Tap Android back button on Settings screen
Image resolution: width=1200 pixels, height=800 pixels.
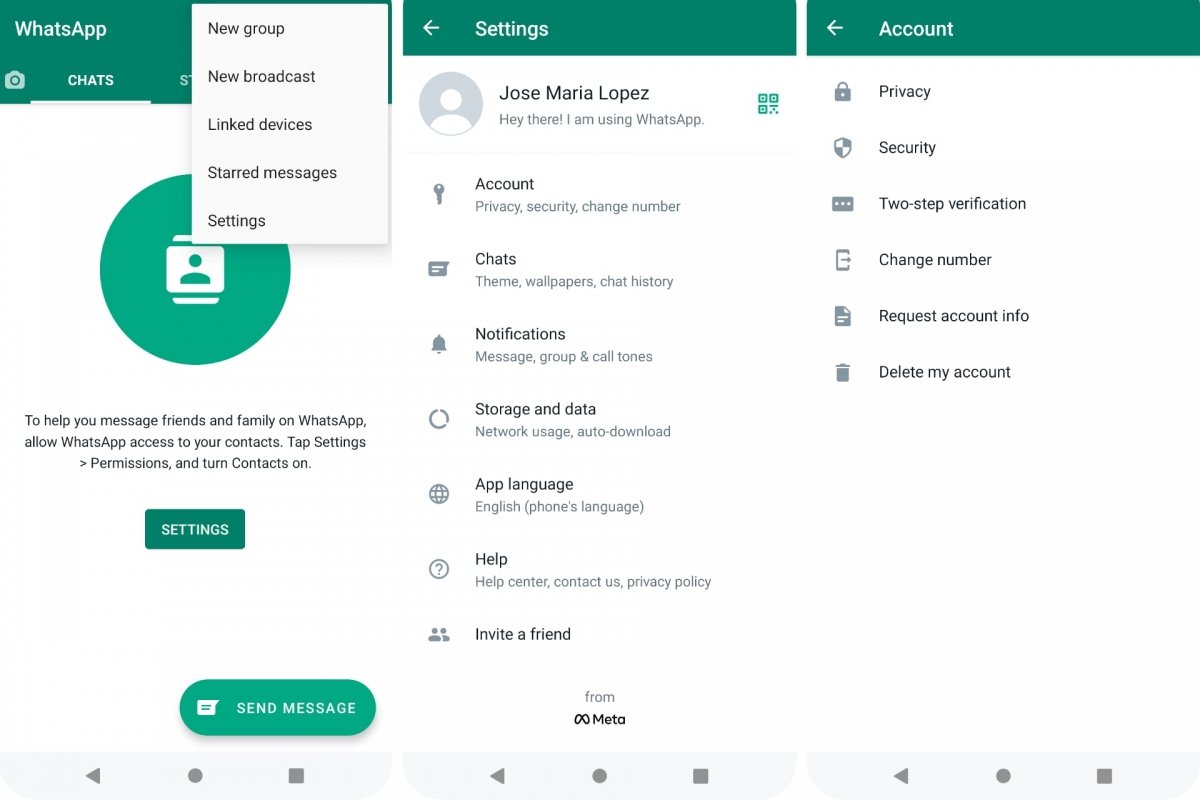point(497,775)
